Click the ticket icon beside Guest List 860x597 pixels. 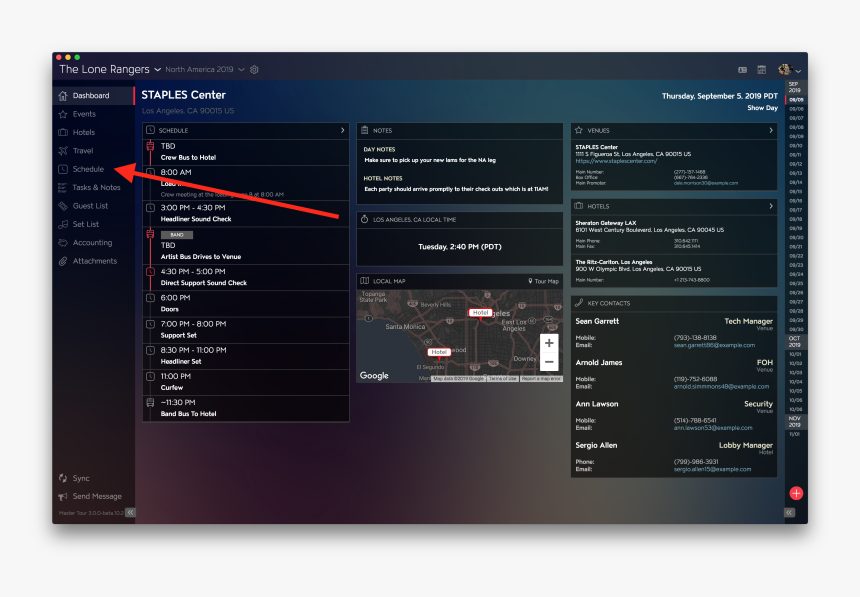pos(63,206)
